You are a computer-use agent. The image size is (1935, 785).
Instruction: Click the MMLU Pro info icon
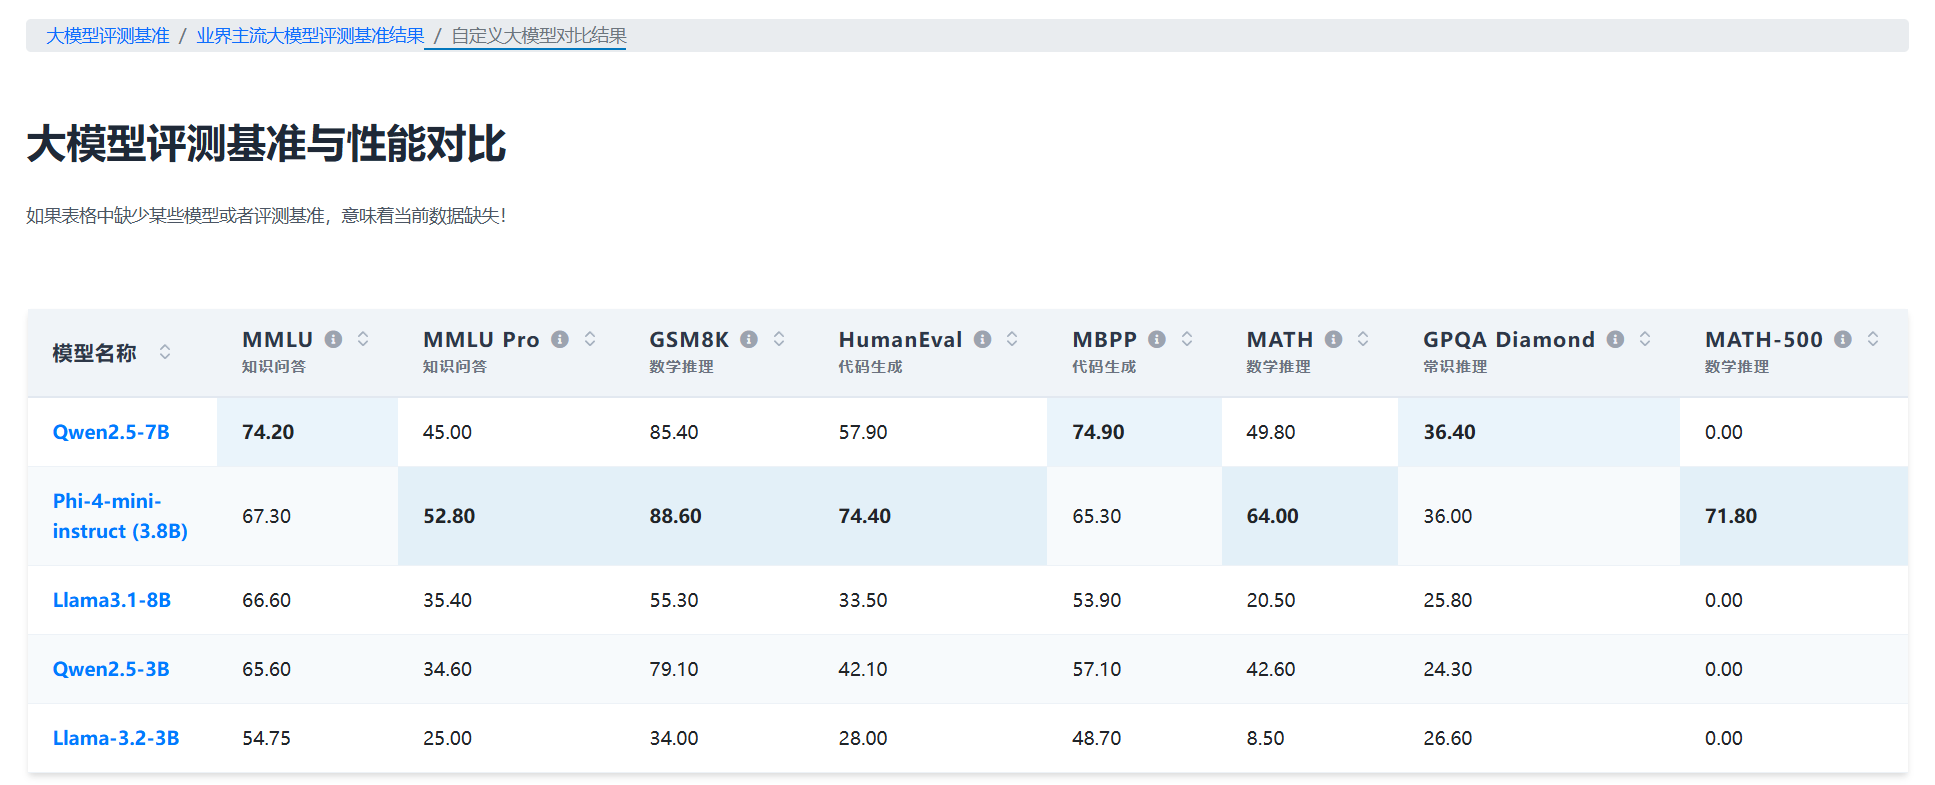pos(560,339)
